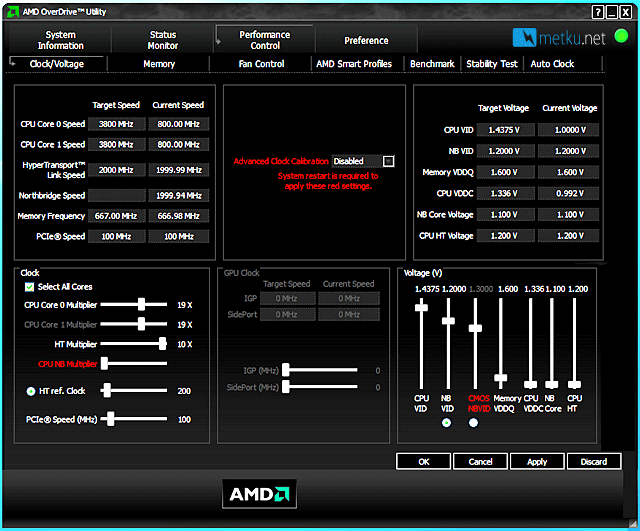
Task: Open the Advanced Clock Calibration dropdown
Action: tap(389, 161)
